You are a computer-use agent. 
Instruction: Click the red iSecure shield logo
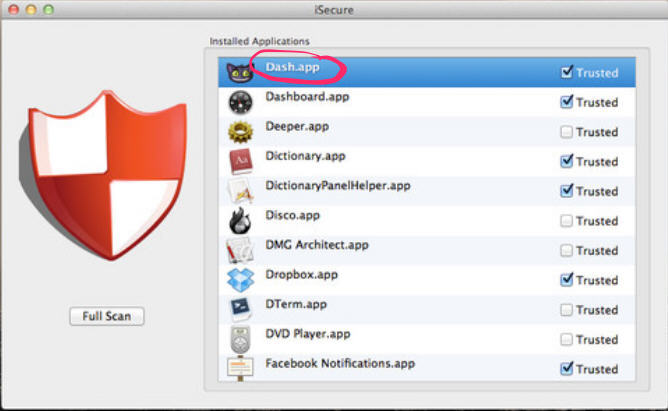[x=103, y=175]
